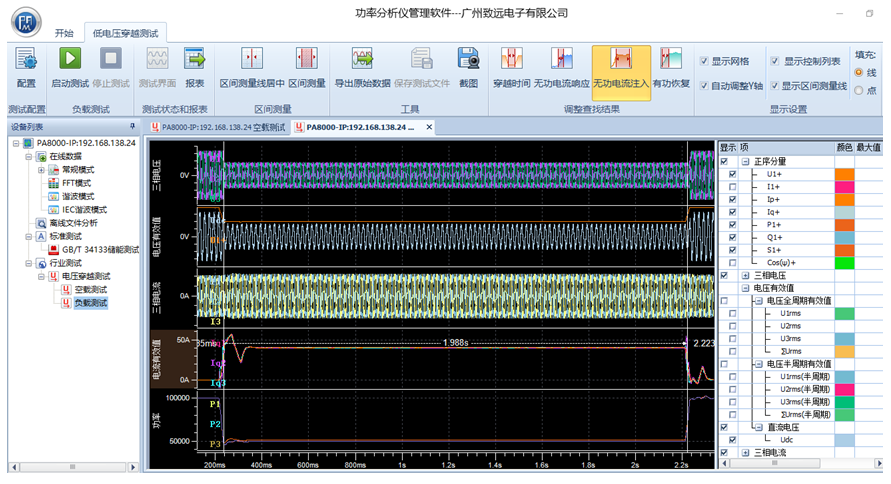Click the green Cos(φ)+ color swatch
Viewport: 891px width, 484px height.
844,263
